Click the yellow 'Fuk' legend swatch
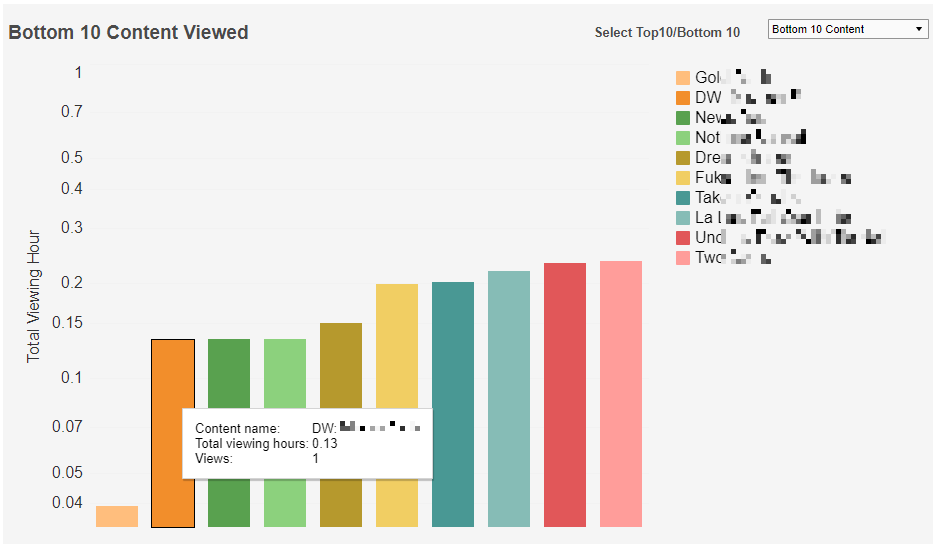 point(683,178)
